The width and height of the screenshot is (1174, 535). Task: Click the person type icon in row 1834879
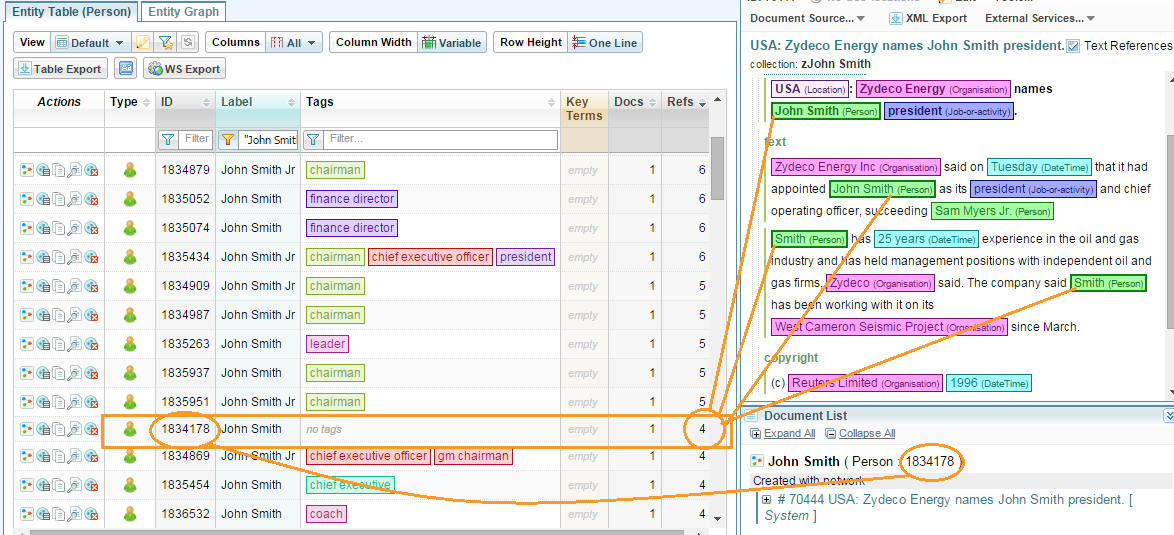[x=129, y=170]
